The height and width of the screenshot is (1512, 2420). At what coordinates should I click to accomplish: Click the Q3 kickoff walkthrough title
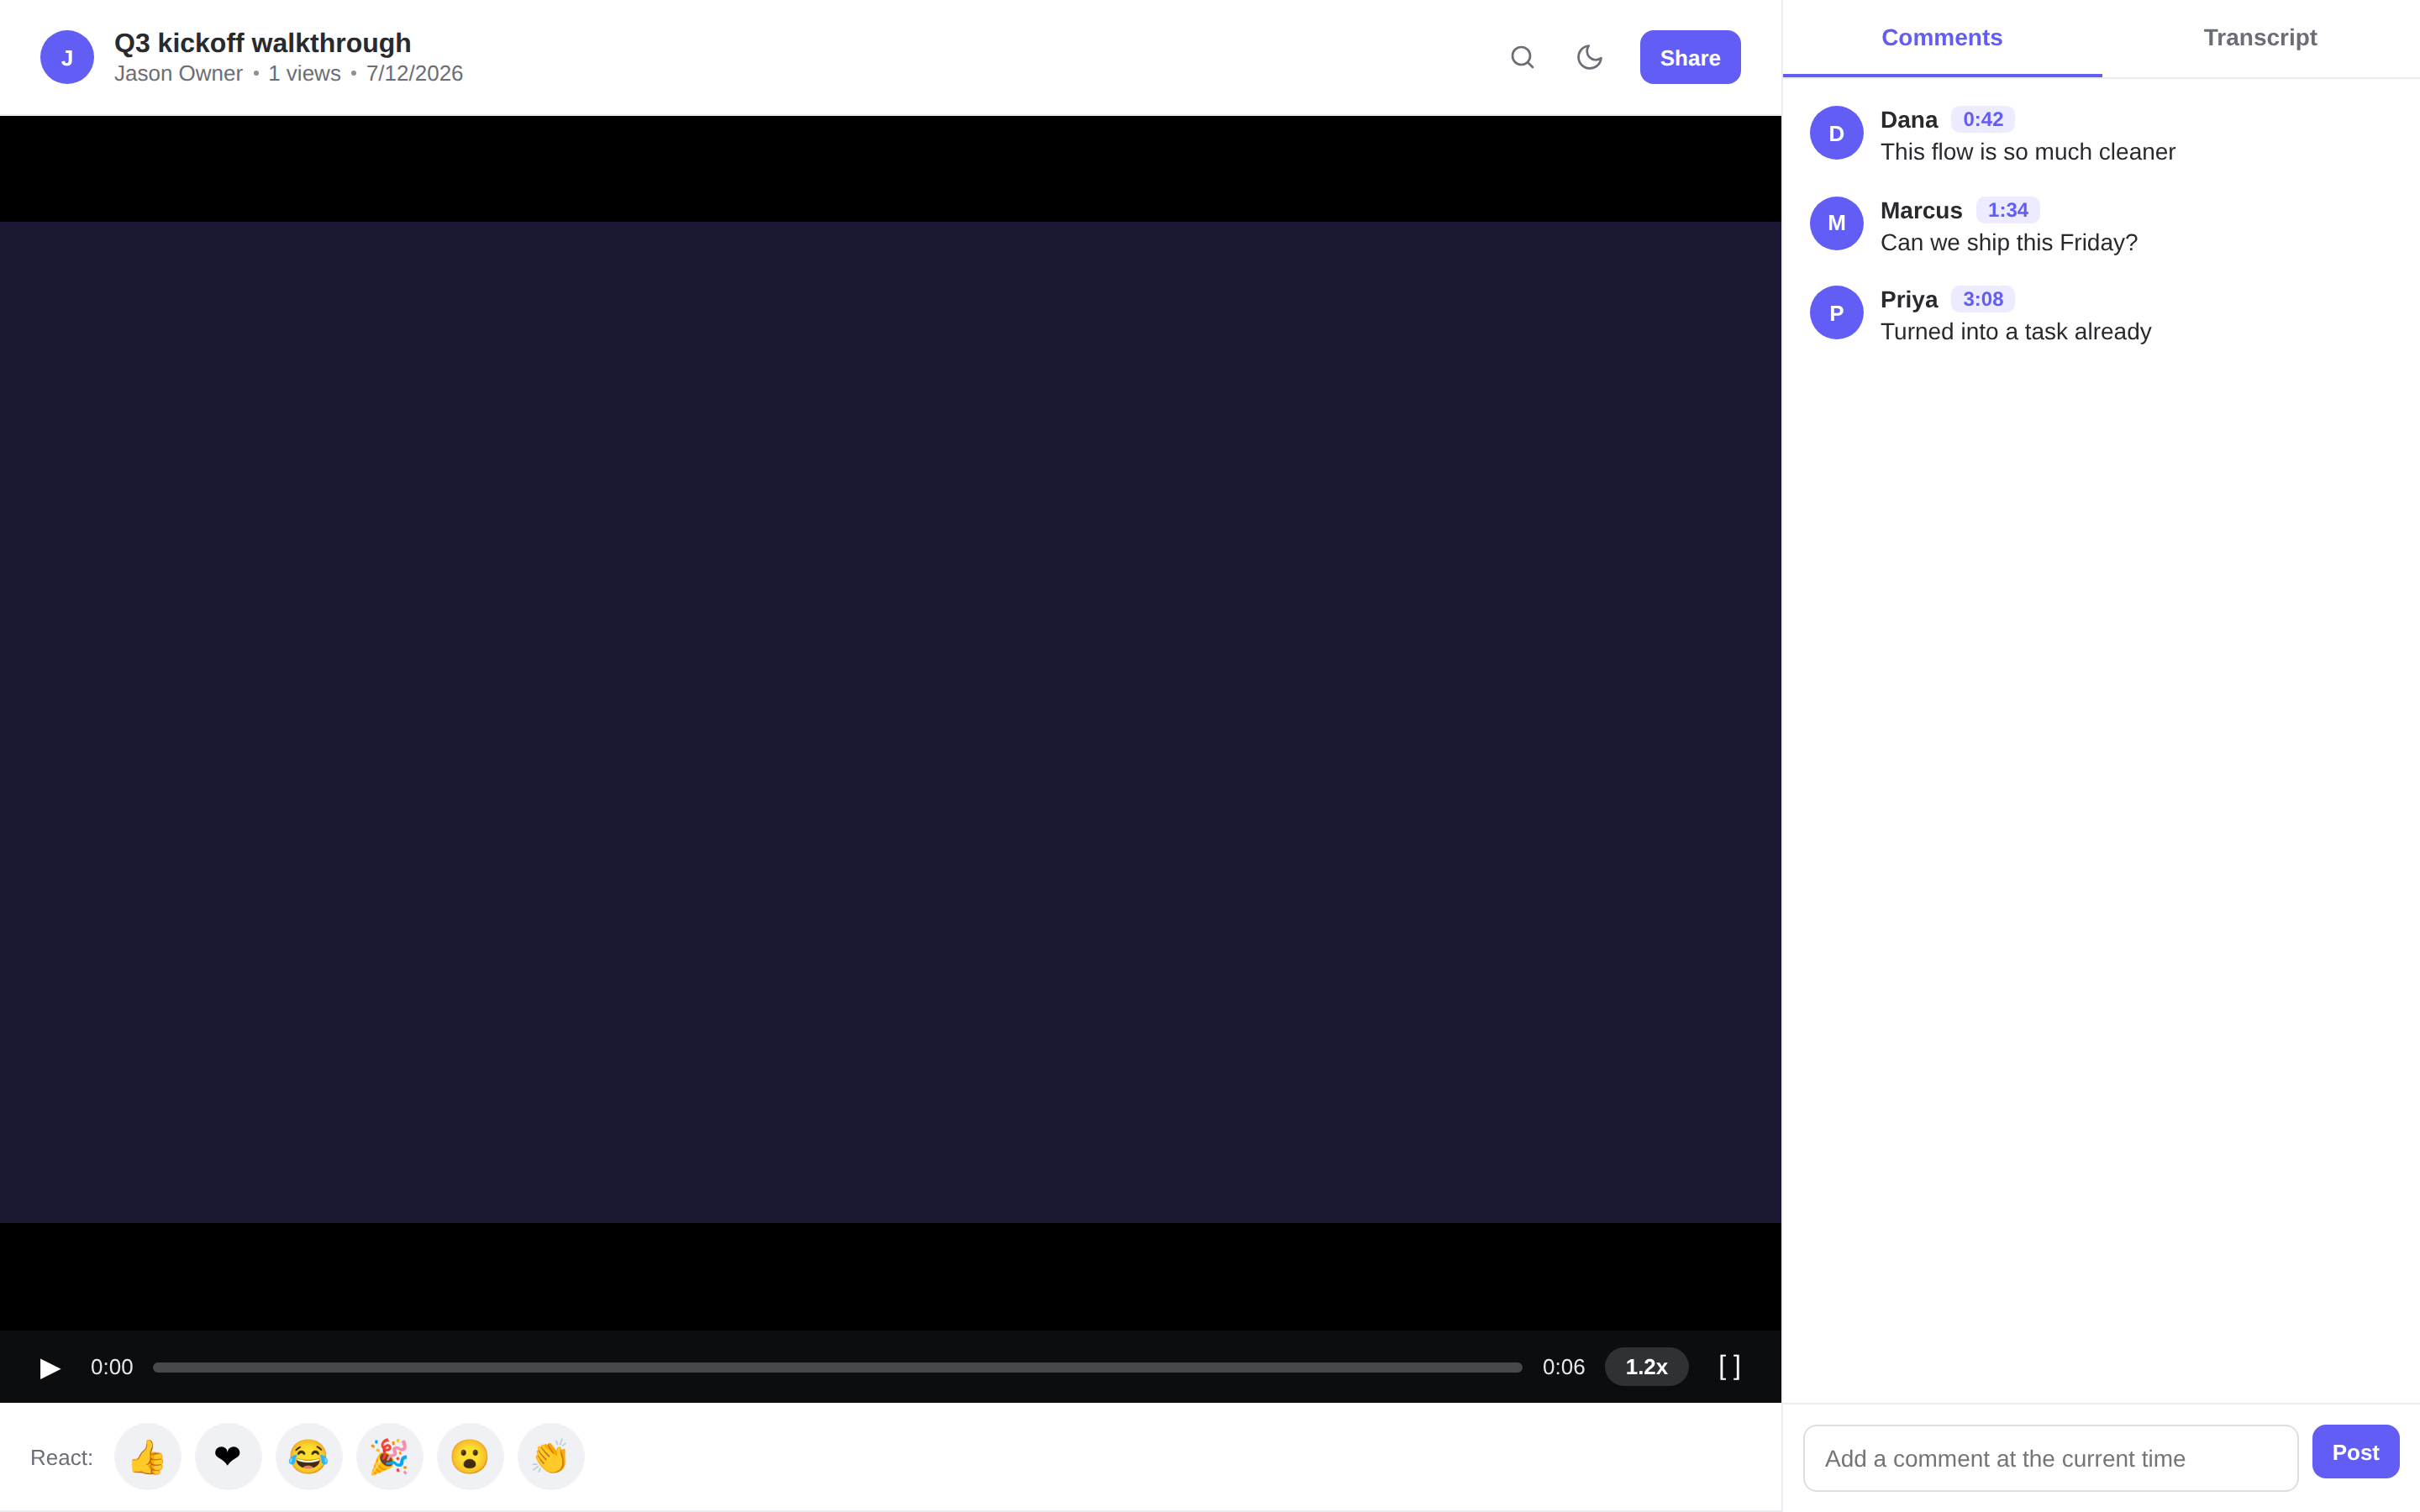pyautogui.click(x=262, y=43)
